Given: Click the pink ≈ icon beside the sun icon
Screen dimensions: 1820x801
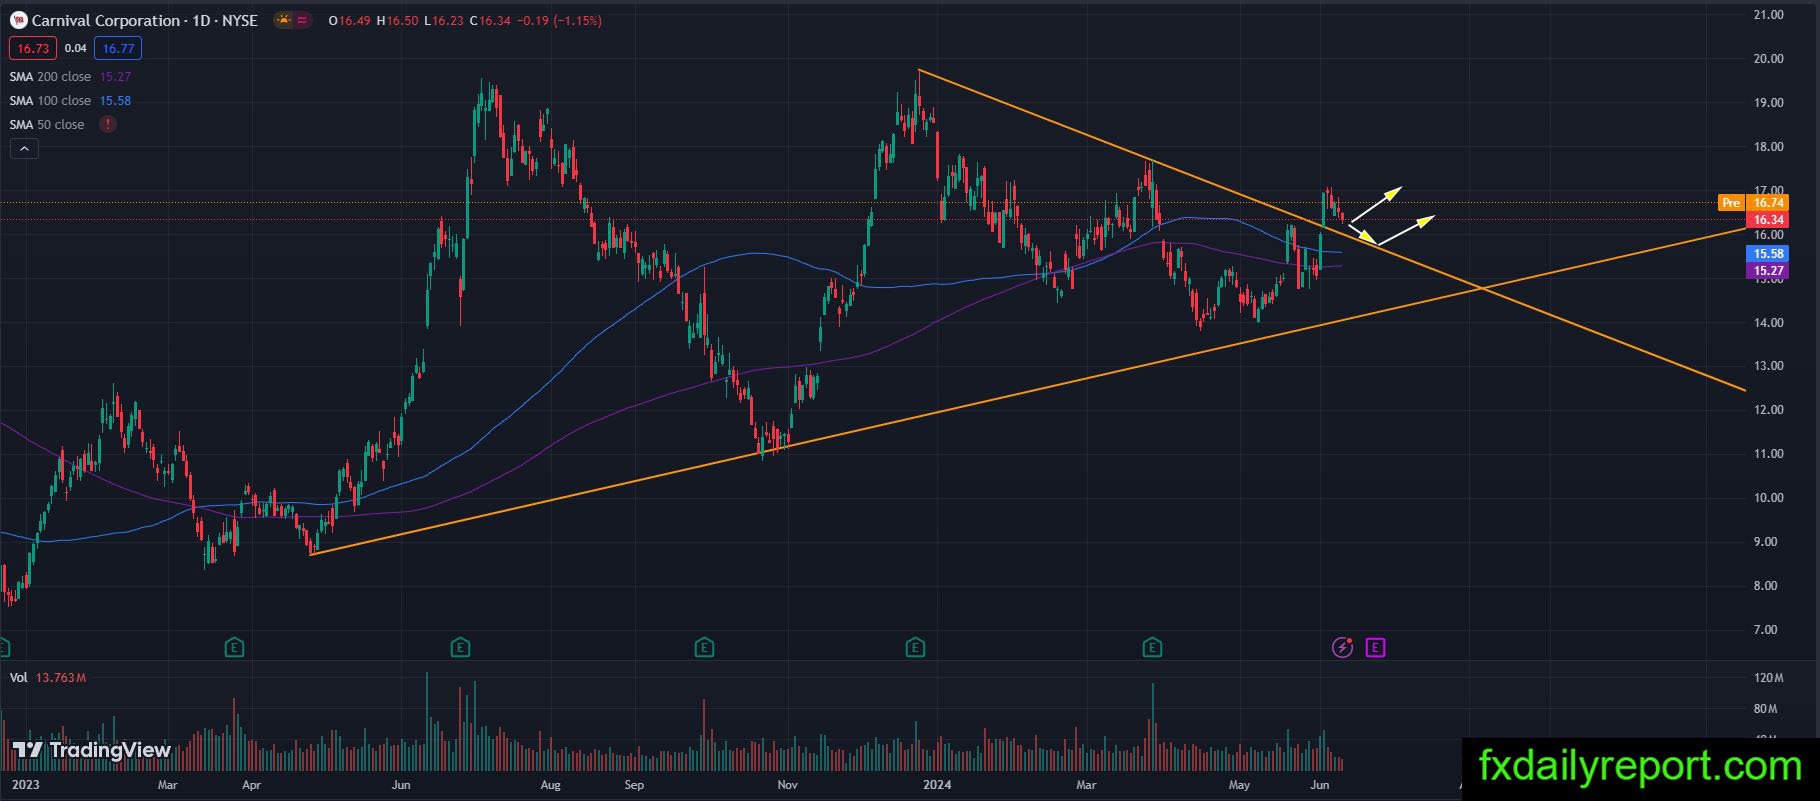Looking at the screenshot, I should click(303, 20).
